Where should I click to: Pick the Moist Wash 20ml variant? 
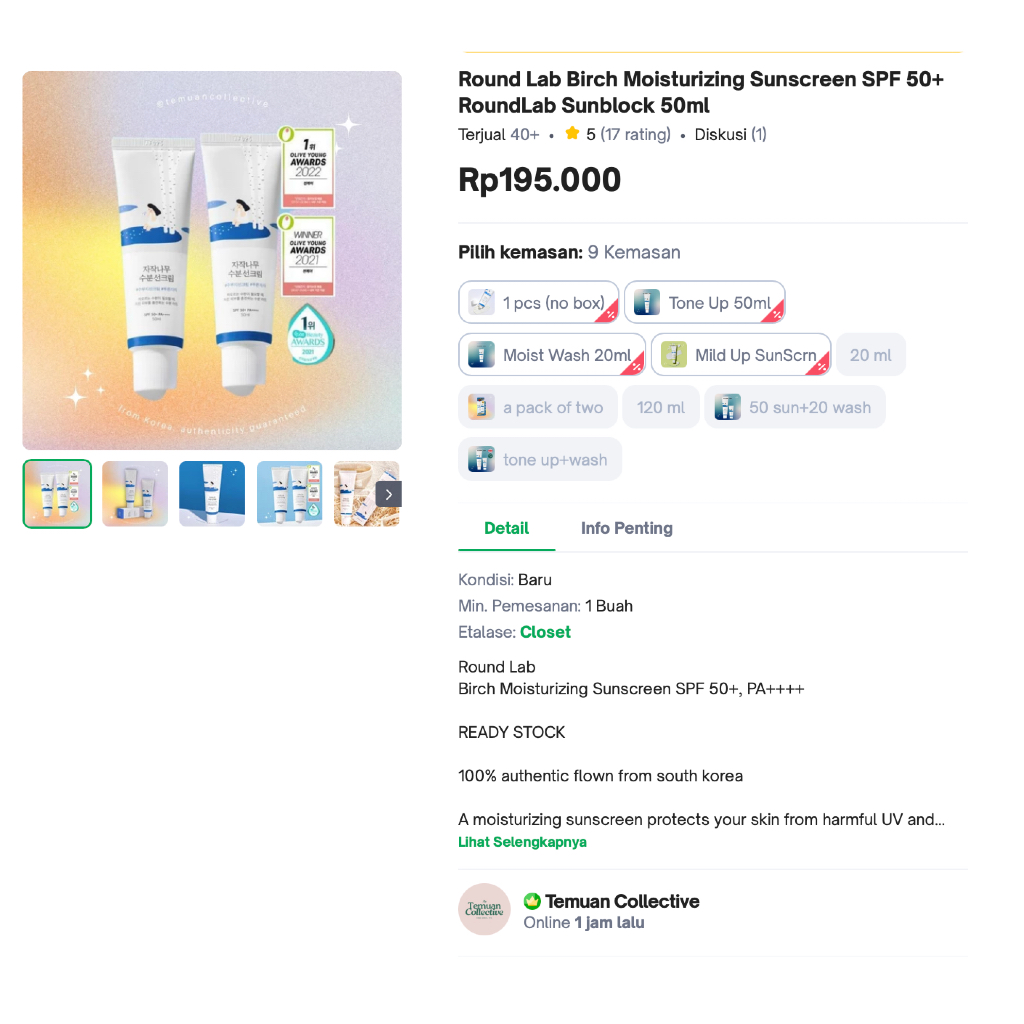[552, 355]
